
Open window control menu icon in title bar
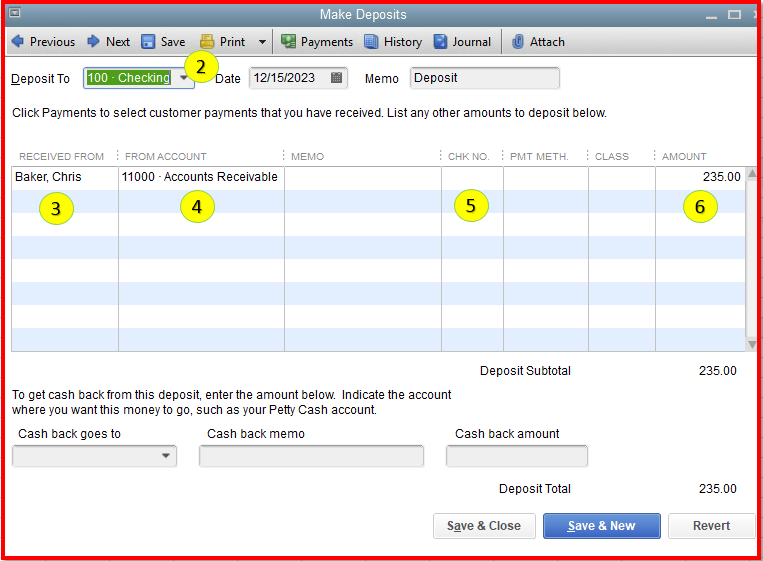[x=15, y=13]
